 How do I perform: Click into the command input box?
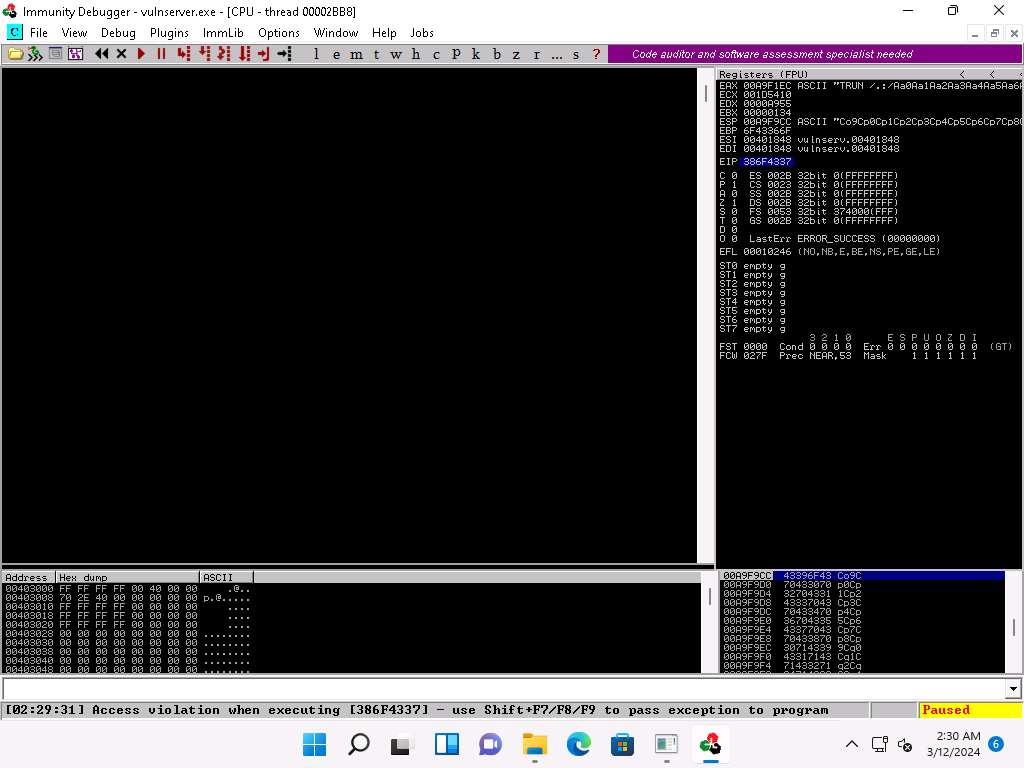pyautogui.click(x=500, y=689)
